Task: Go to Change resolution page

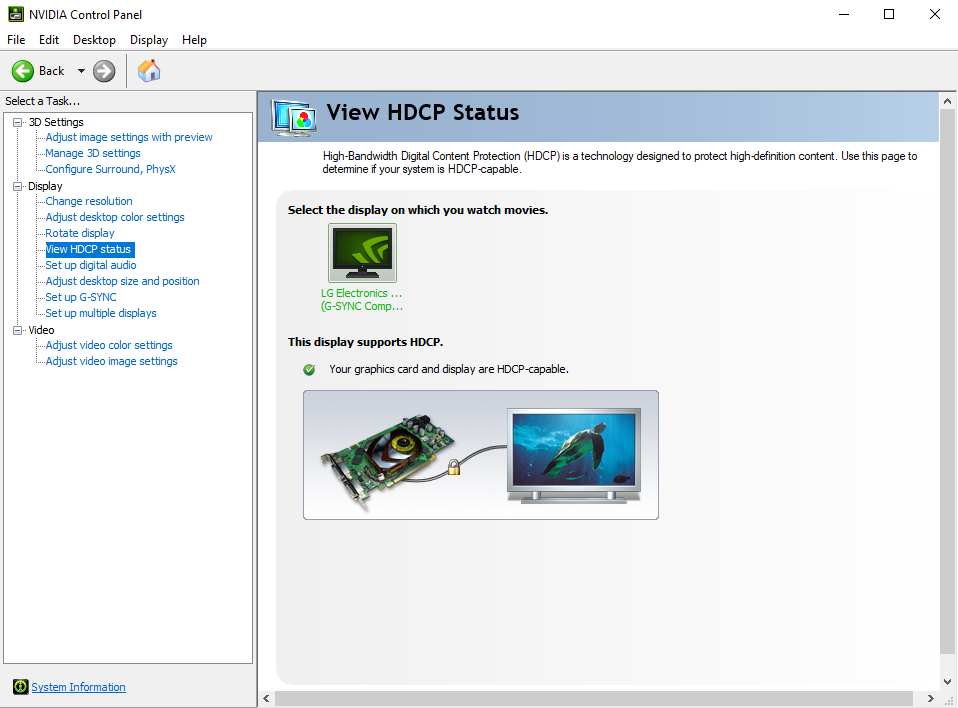Action: click(x=89, y=201)
